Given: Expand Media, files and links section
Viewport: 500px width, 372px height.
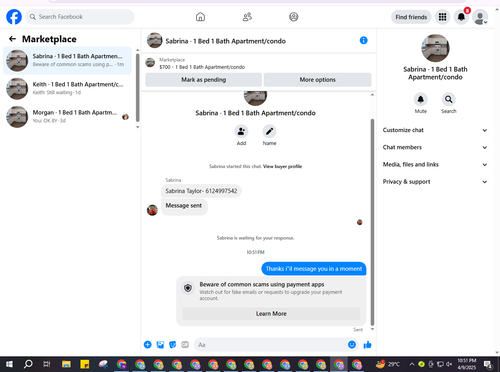Looking at the screenshot, I should click(435, 164).
